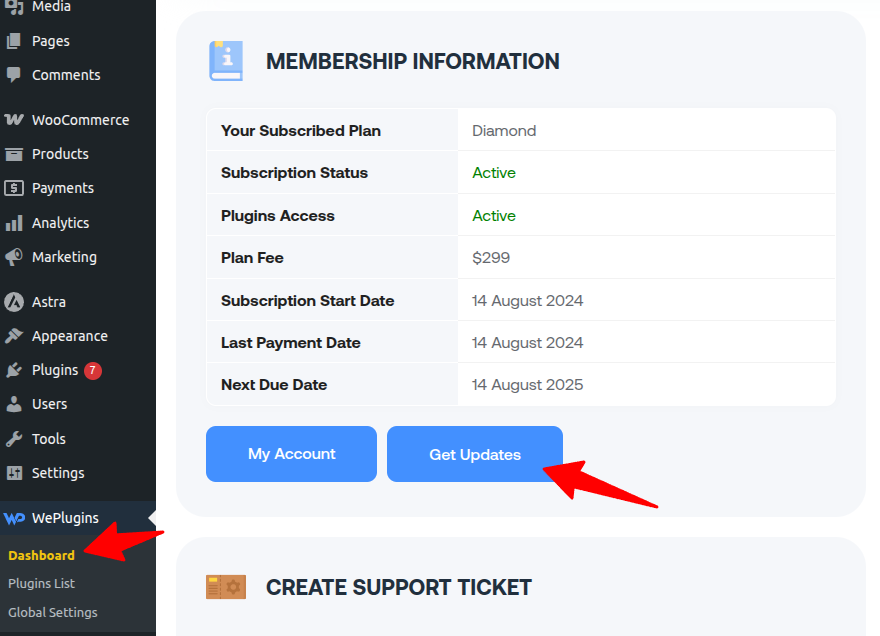Click the Create Support Ticket icon
This screenshot has width=880, height=636.
(225, 587)
